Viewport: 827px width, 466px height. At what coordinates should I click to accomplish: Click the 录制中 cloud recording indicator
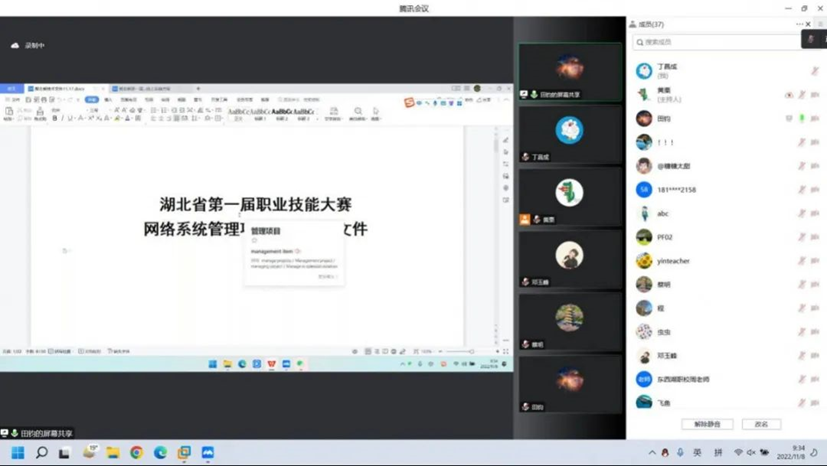point(28,46)
